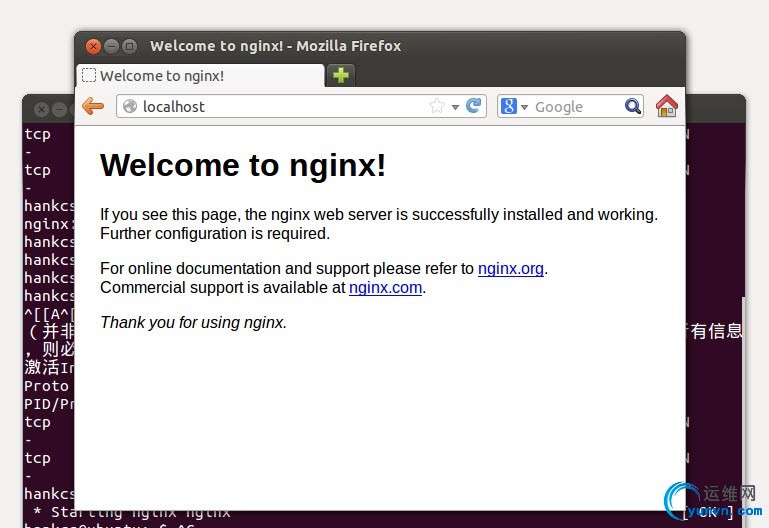Click the Thank you for using nginx. text
The image size is (769, 528).
coord(194,323)
